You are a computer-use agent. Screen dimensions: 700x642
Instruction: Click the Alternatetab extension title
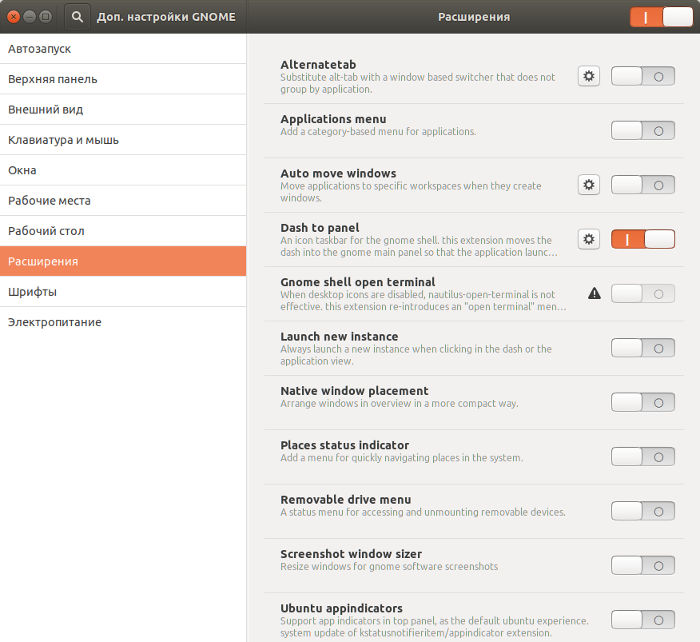(318, 65)
